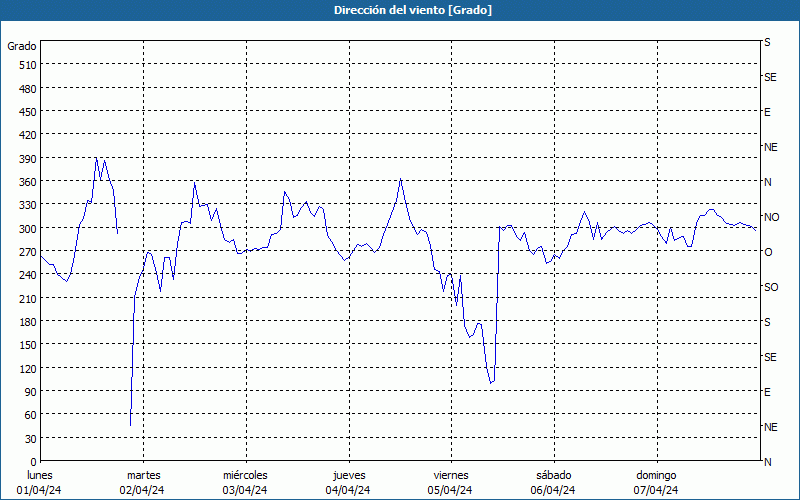
Task: Select the 180 axis tick label
Action: coord(28,322)
